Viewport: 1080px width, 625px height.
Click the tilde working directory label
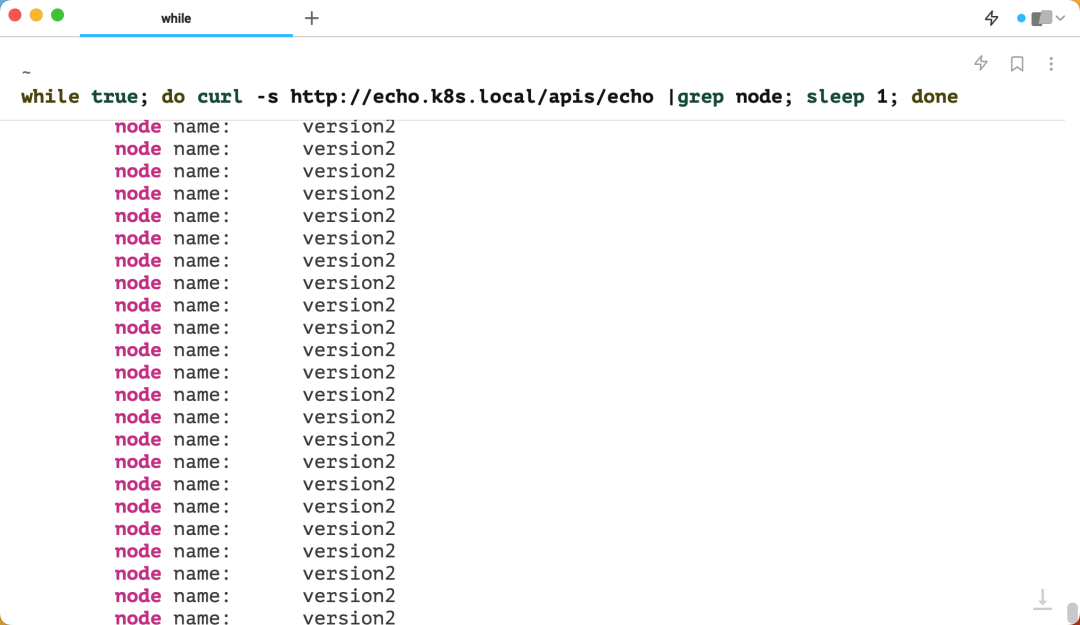point(26,72)
